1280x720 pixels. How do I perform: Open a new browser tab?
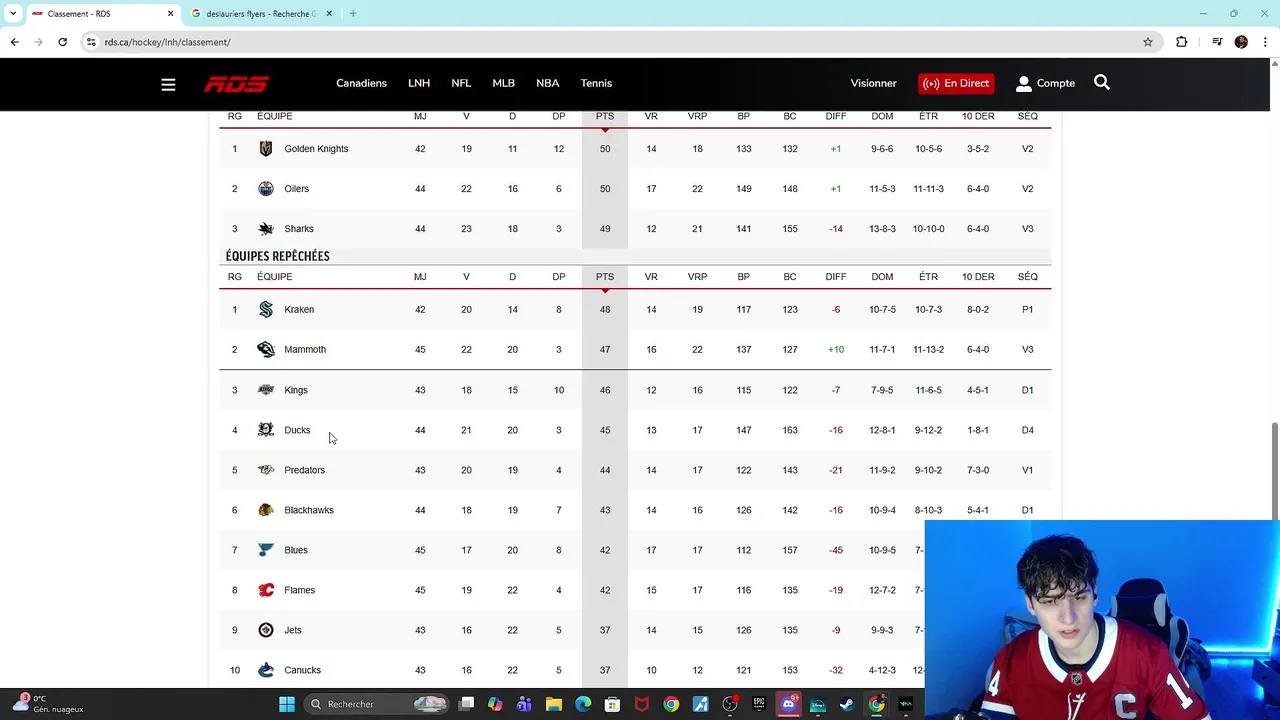pyautogui.click(x=352, y=14)
